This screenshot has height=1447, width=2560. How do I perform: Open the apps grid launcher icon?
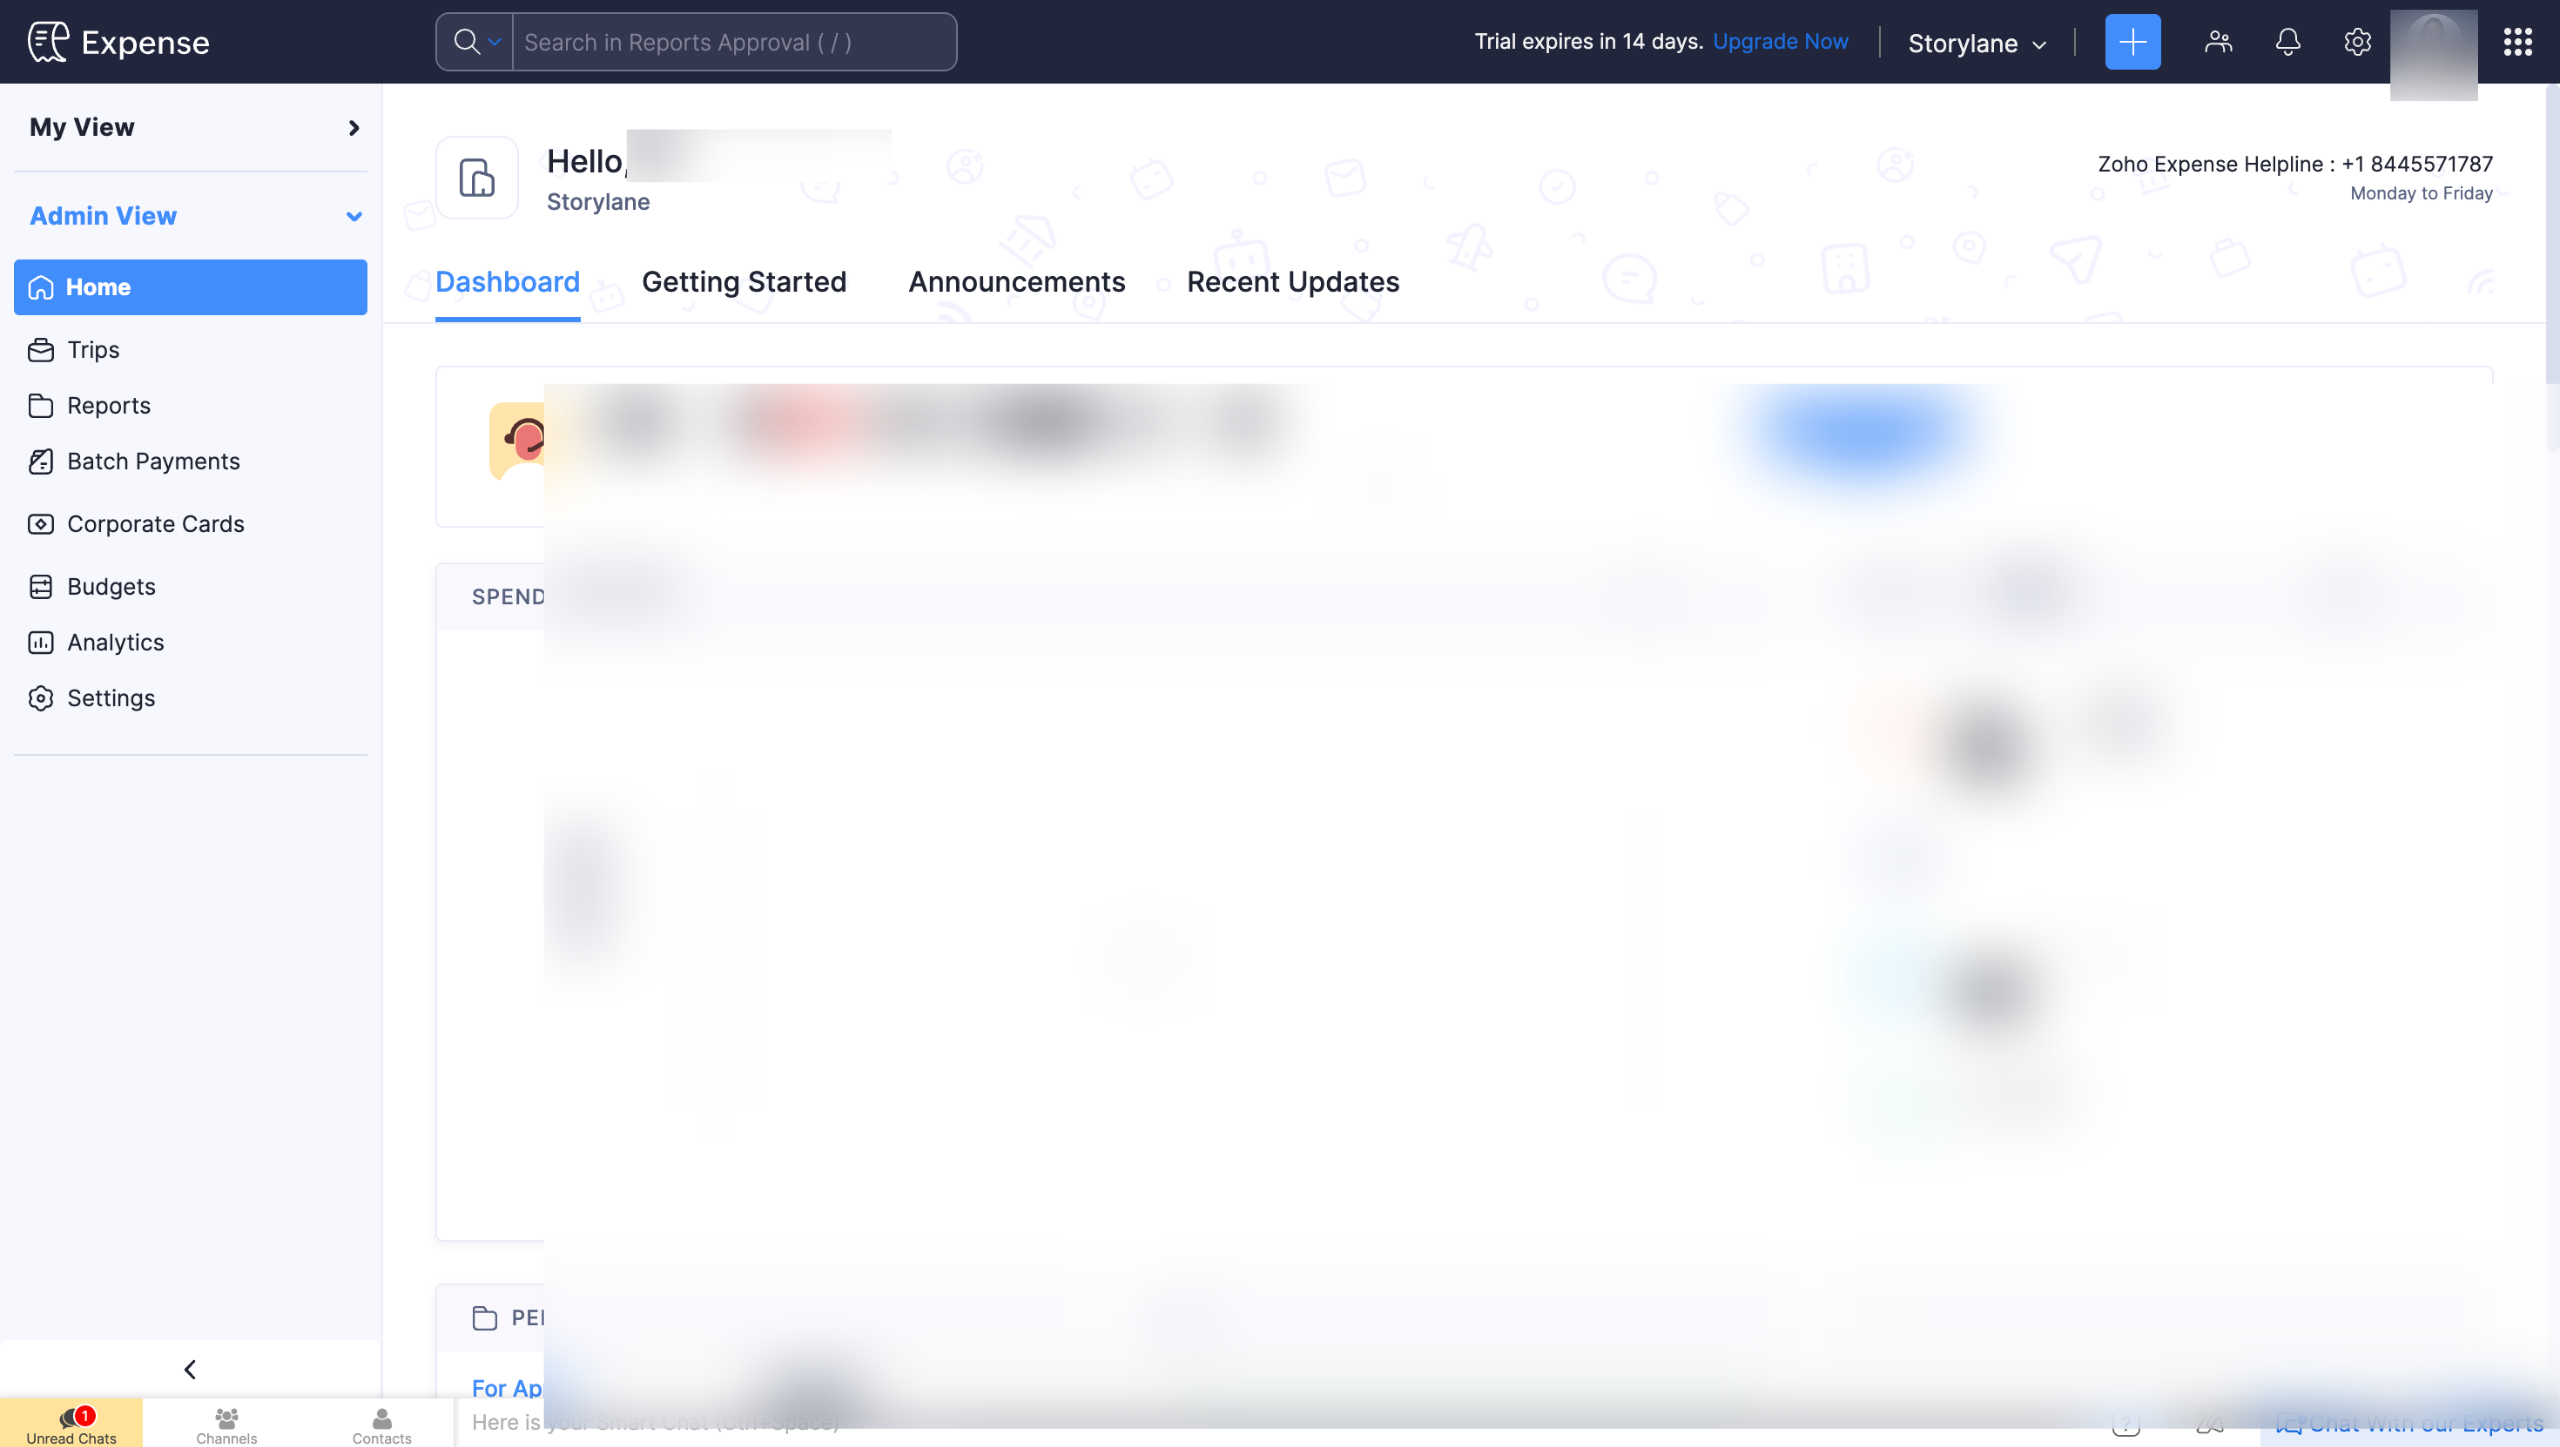click(2517, 42)
